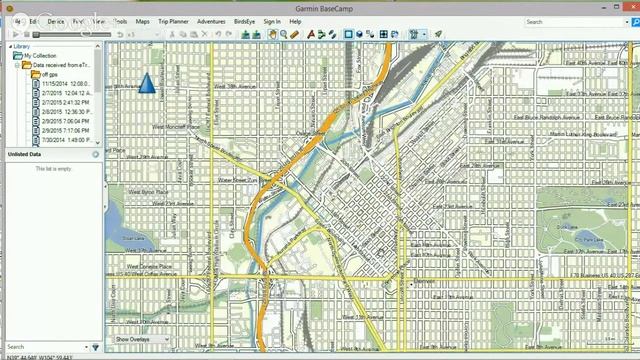Click the Denver city label on map
Image resolution: width=640 pixels, height=360 pixels.
pyautogui.click(x=424, y=281)
